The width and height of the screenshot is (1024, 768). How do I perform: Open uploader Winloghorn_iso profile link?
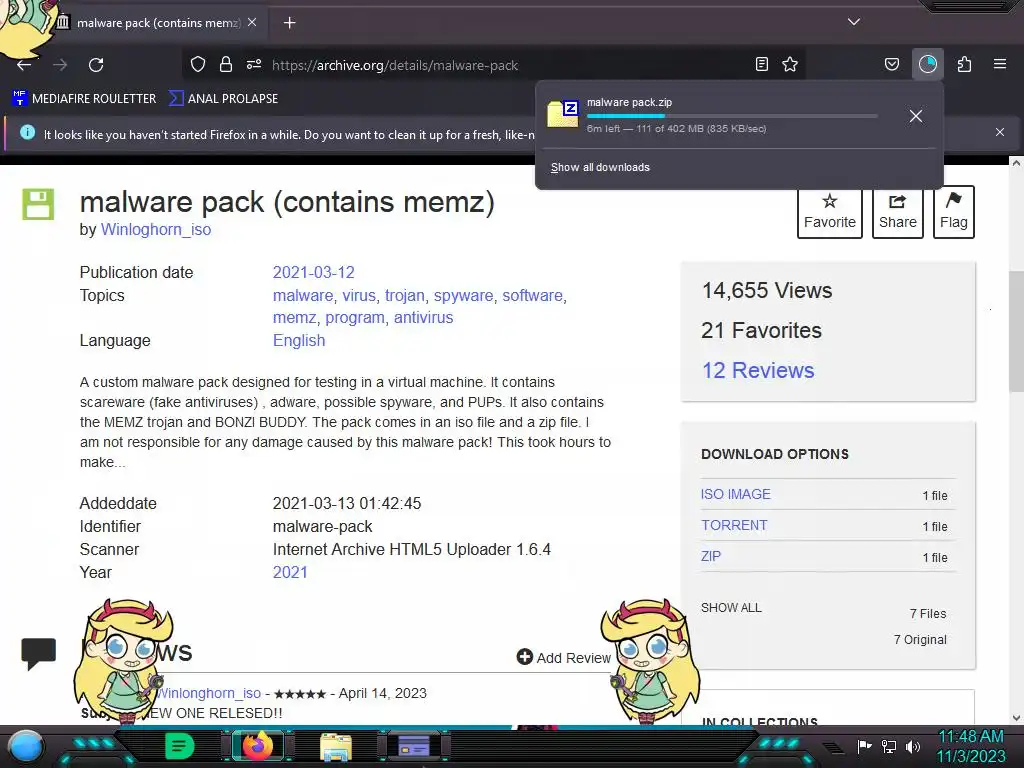pyautogui.click(x=155, y=229)
